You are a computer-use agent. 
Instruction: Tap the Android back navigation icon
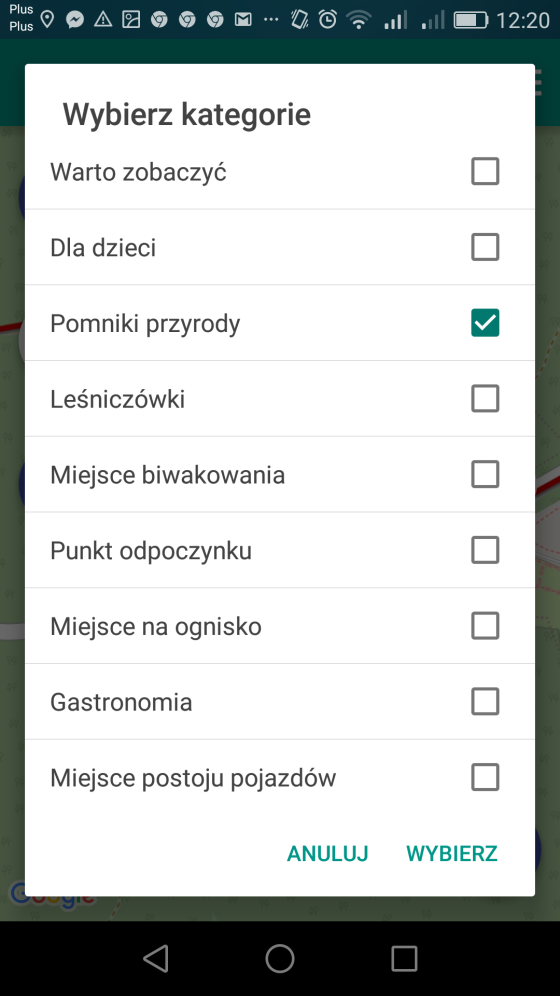click(x=156, y=958)
